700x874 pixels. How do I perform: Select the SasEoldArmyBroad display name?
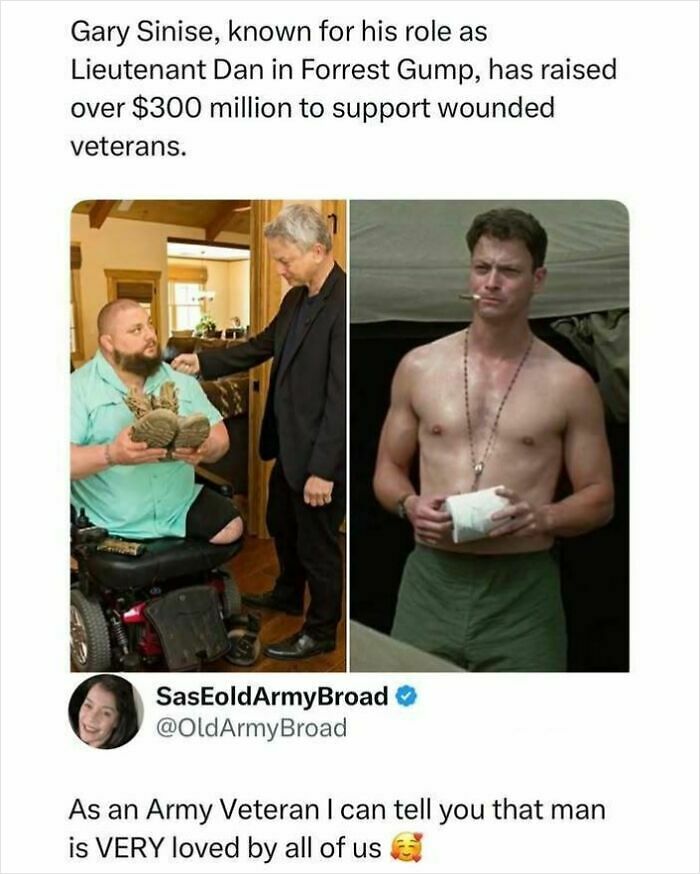(272, 696)
